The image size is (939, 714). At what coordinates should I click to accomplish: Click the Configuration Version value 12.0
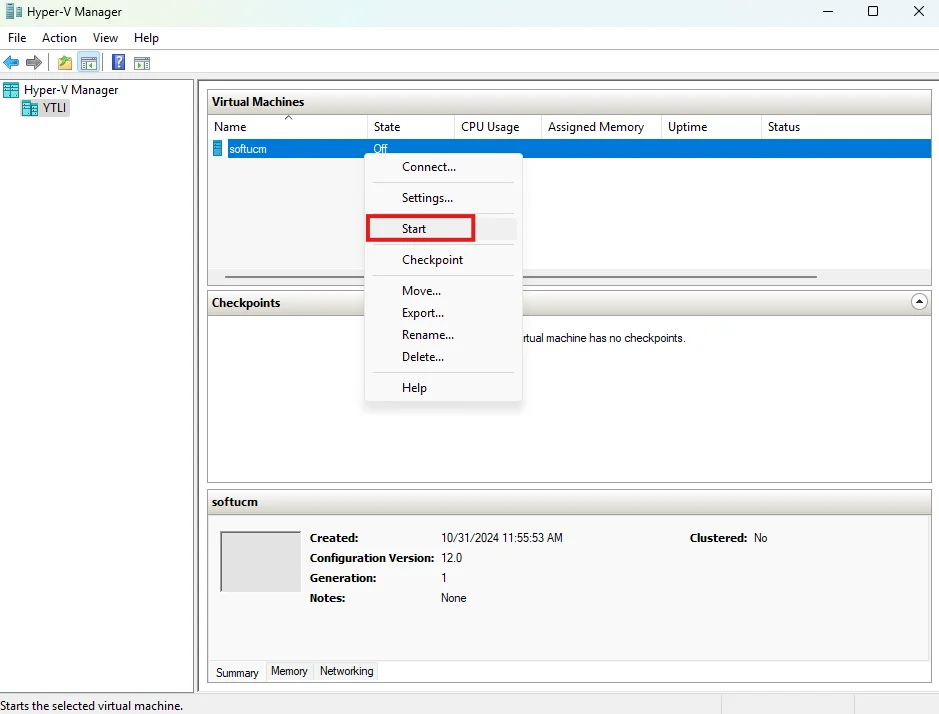452,558
